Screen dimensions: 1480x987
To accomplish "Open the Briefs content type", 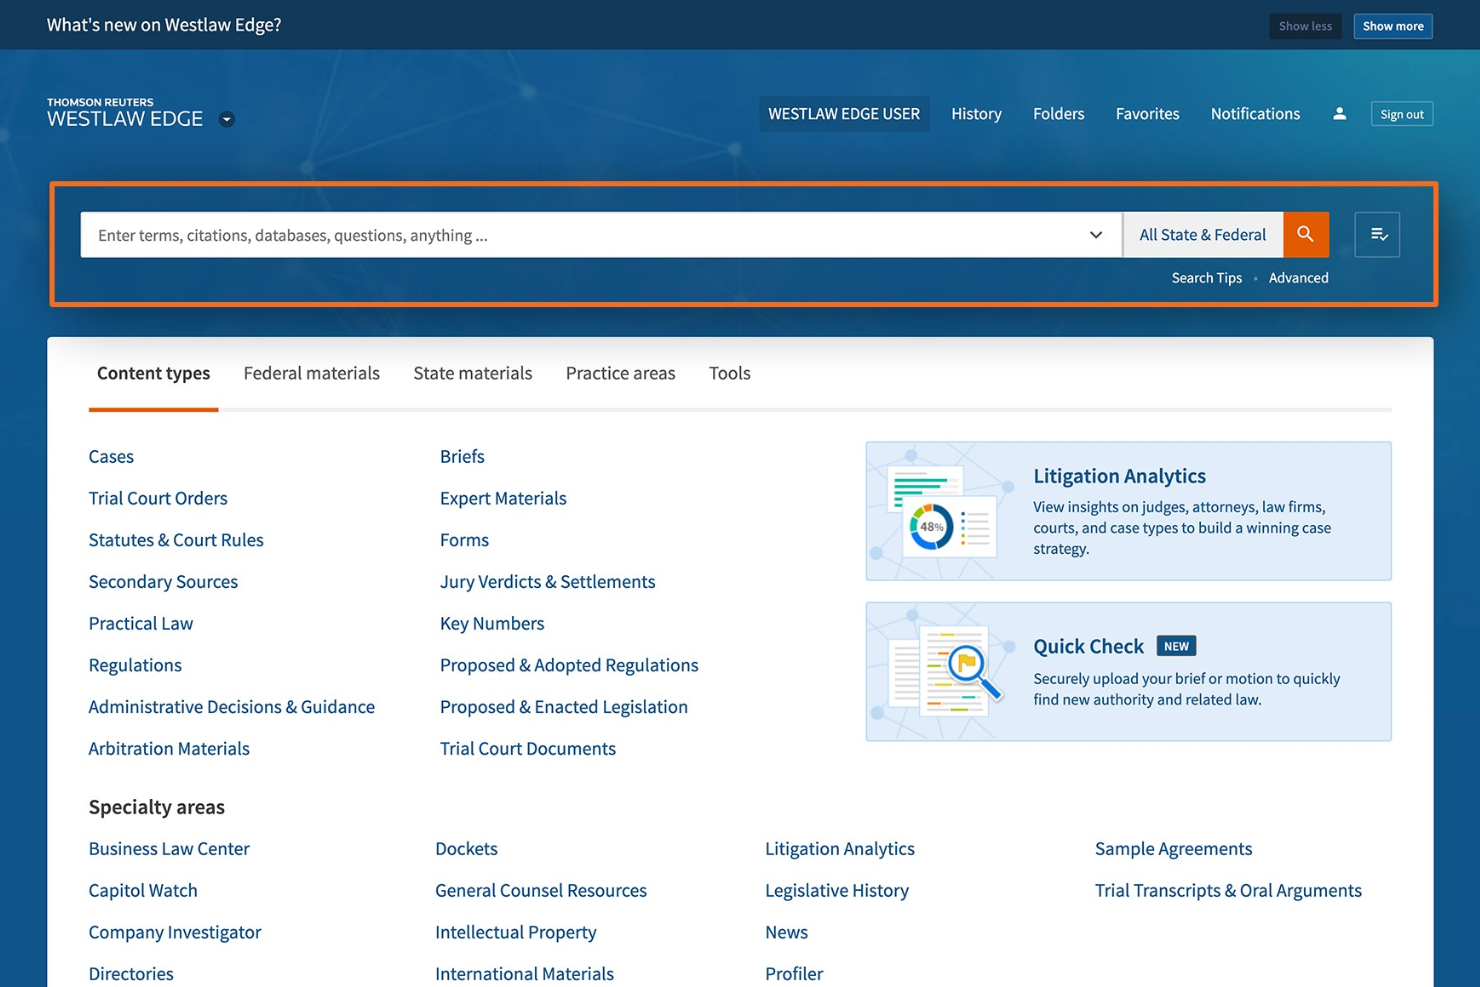I will point(462,456).
